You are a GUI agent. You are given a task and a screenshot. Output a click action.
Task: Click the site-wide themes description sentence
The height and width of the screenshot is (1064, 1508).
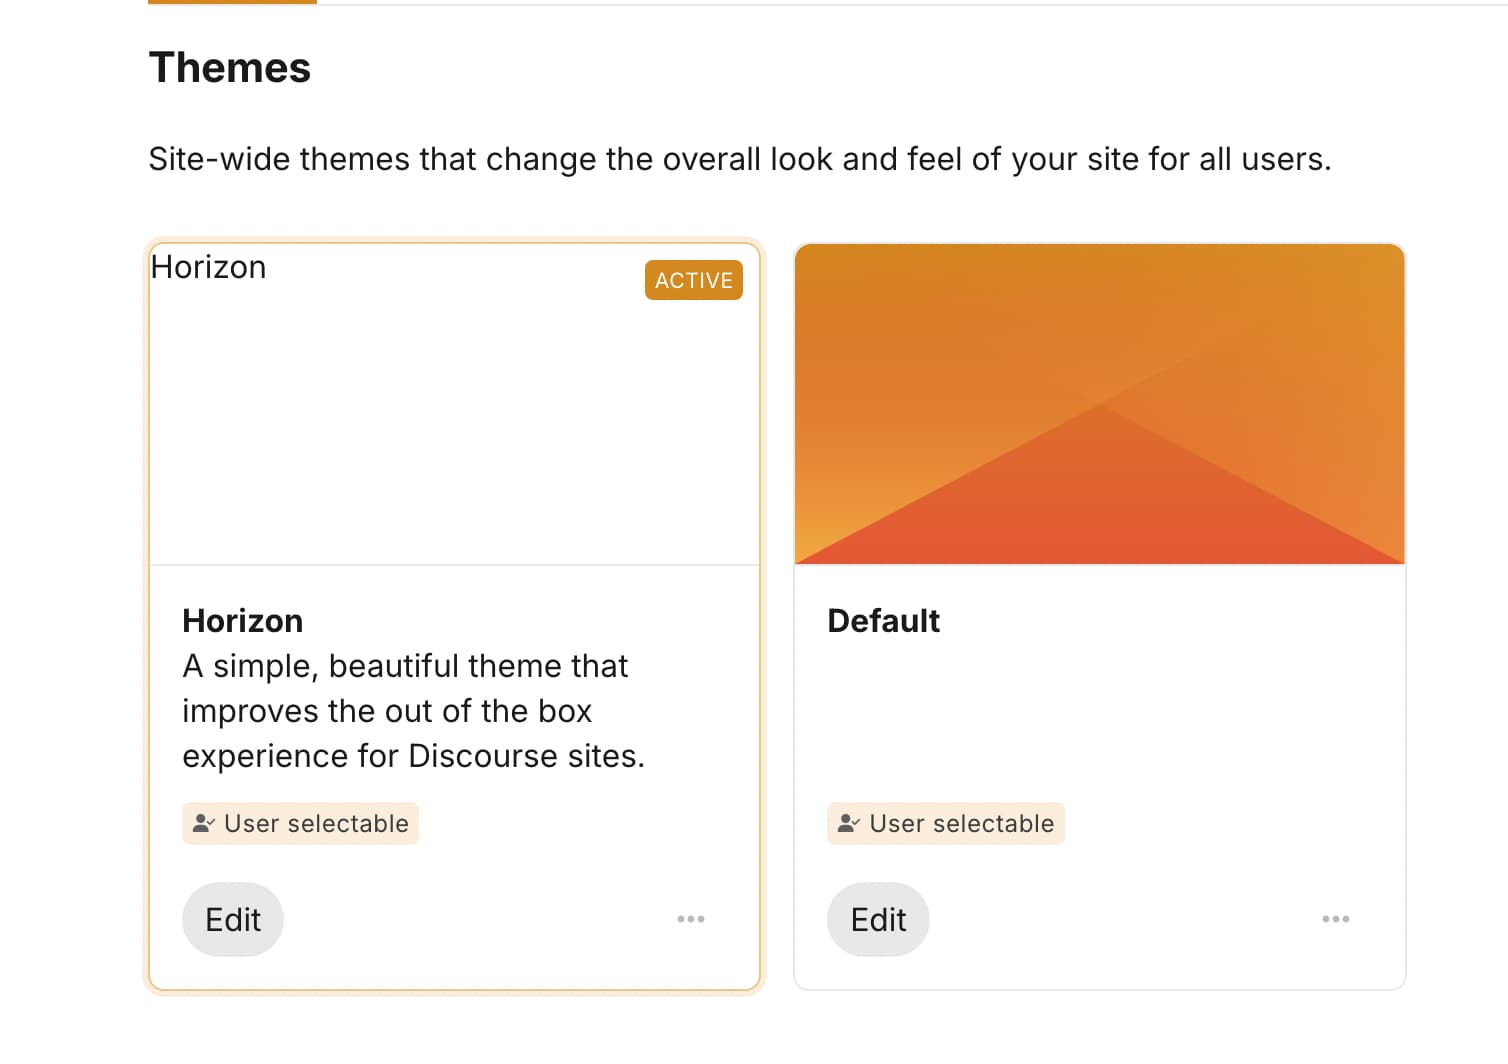tap(740, 160)
